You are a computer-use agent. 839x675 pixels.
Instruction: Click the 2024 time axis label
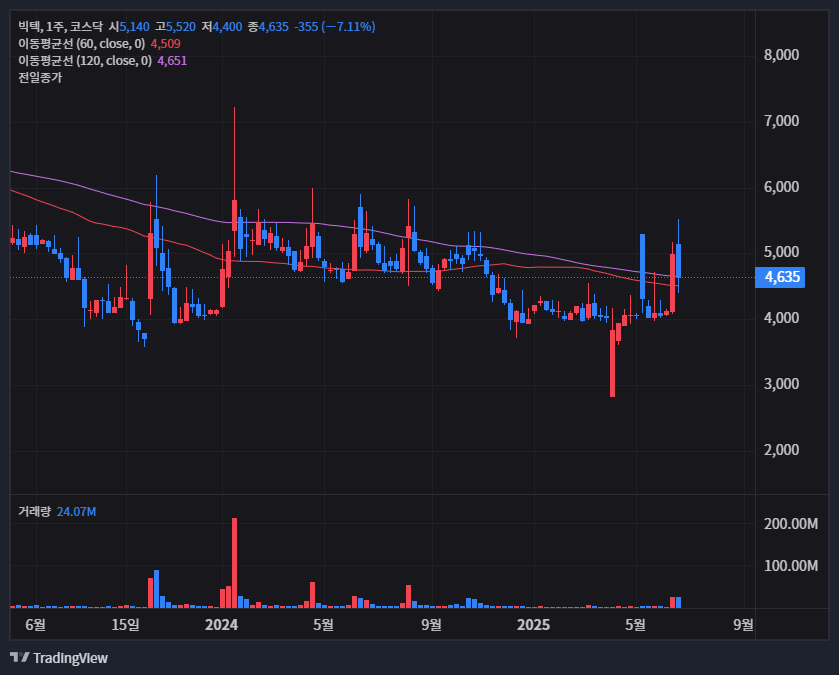(x=222, y=625)
